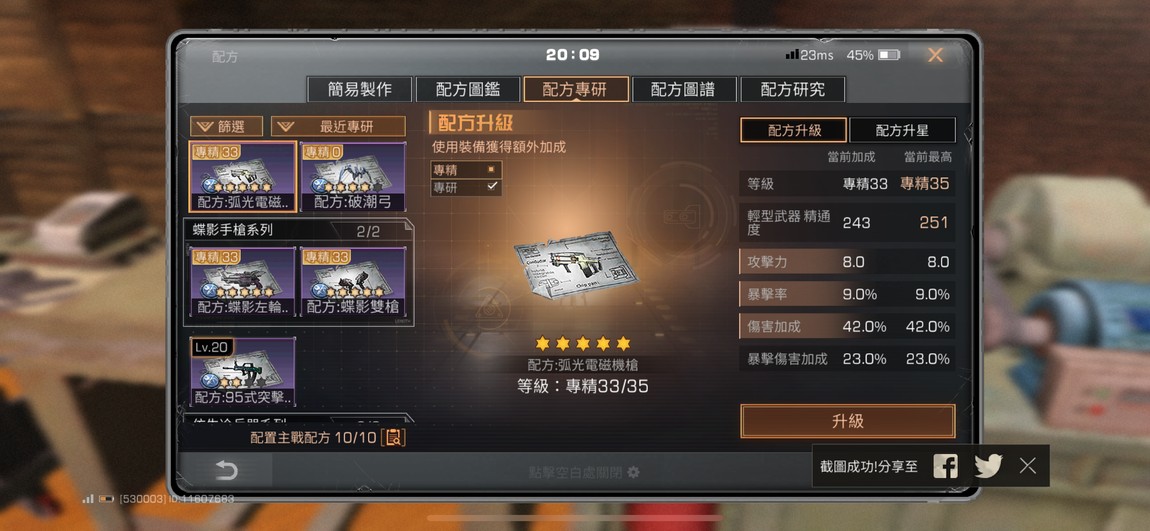Select the 蝶影左輪 recipe icon
Viewport: 1150px width, 531px height.
(243, 282)
